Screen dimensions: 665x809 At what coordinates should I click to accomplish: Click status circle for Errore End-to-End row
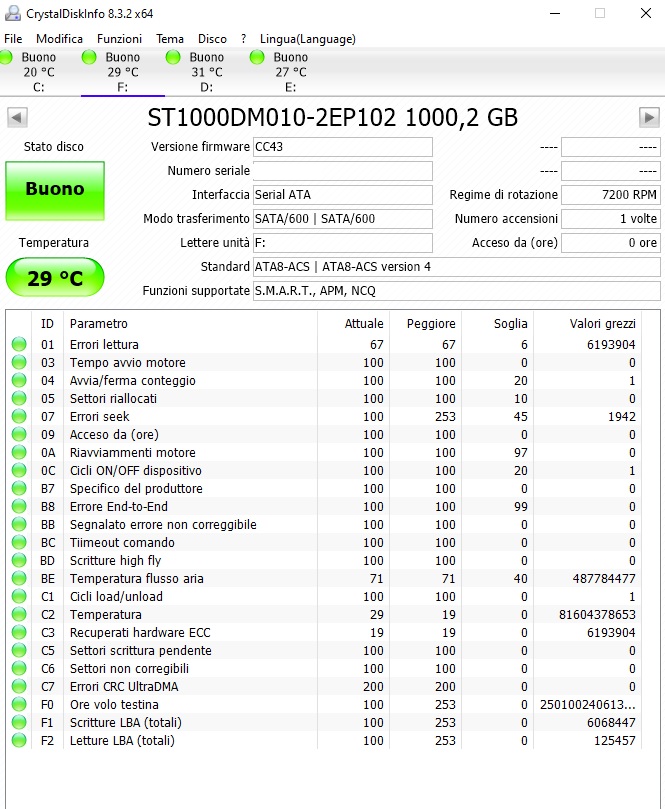tap(19, 506)
